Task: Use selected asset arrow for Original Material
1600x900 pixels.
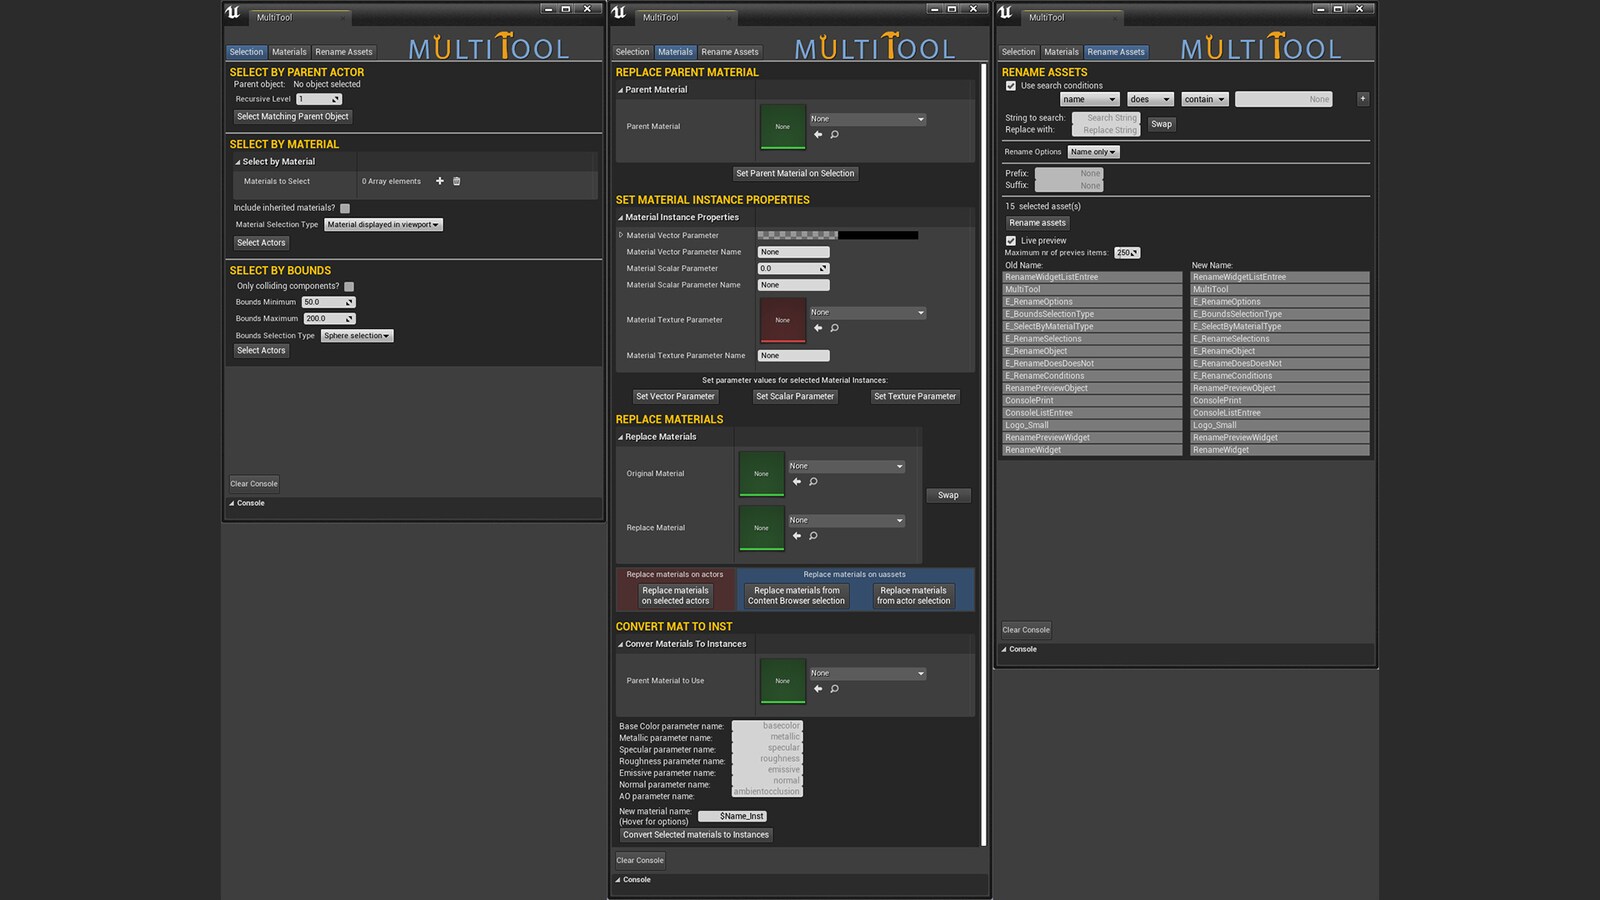Action: coord(797,481)
